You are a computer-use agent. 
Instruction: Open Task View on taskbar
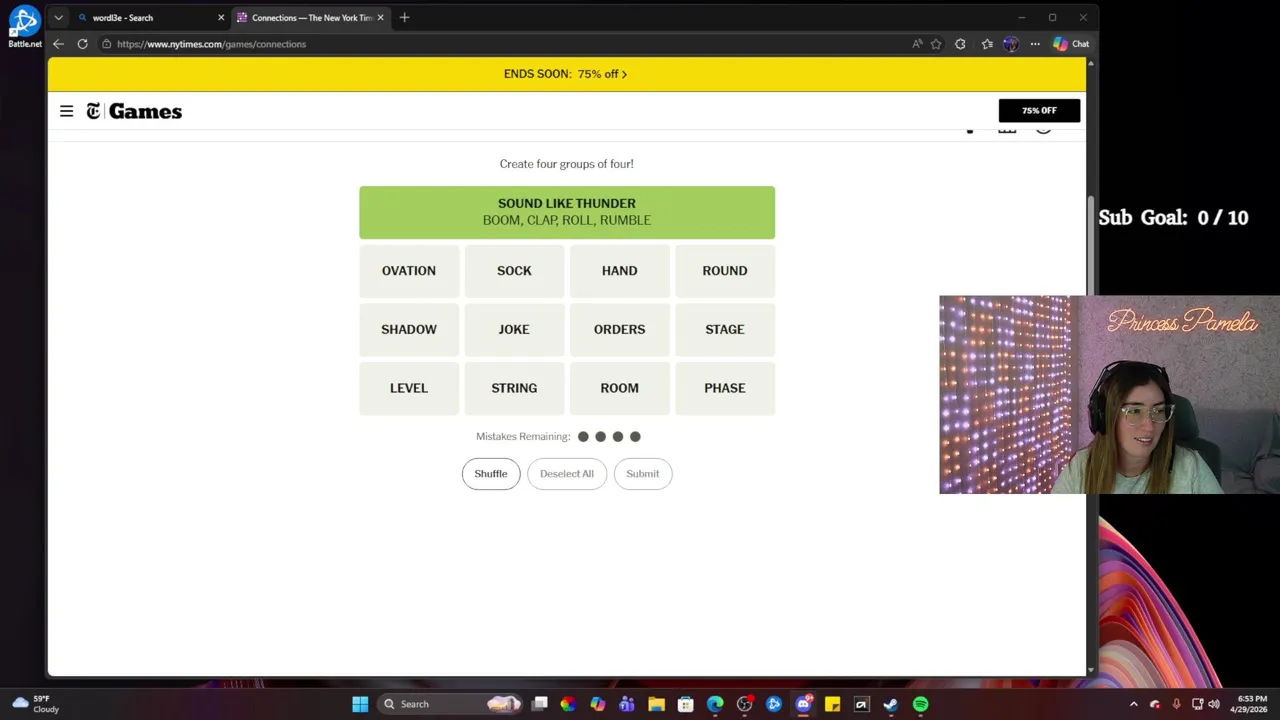539,704
